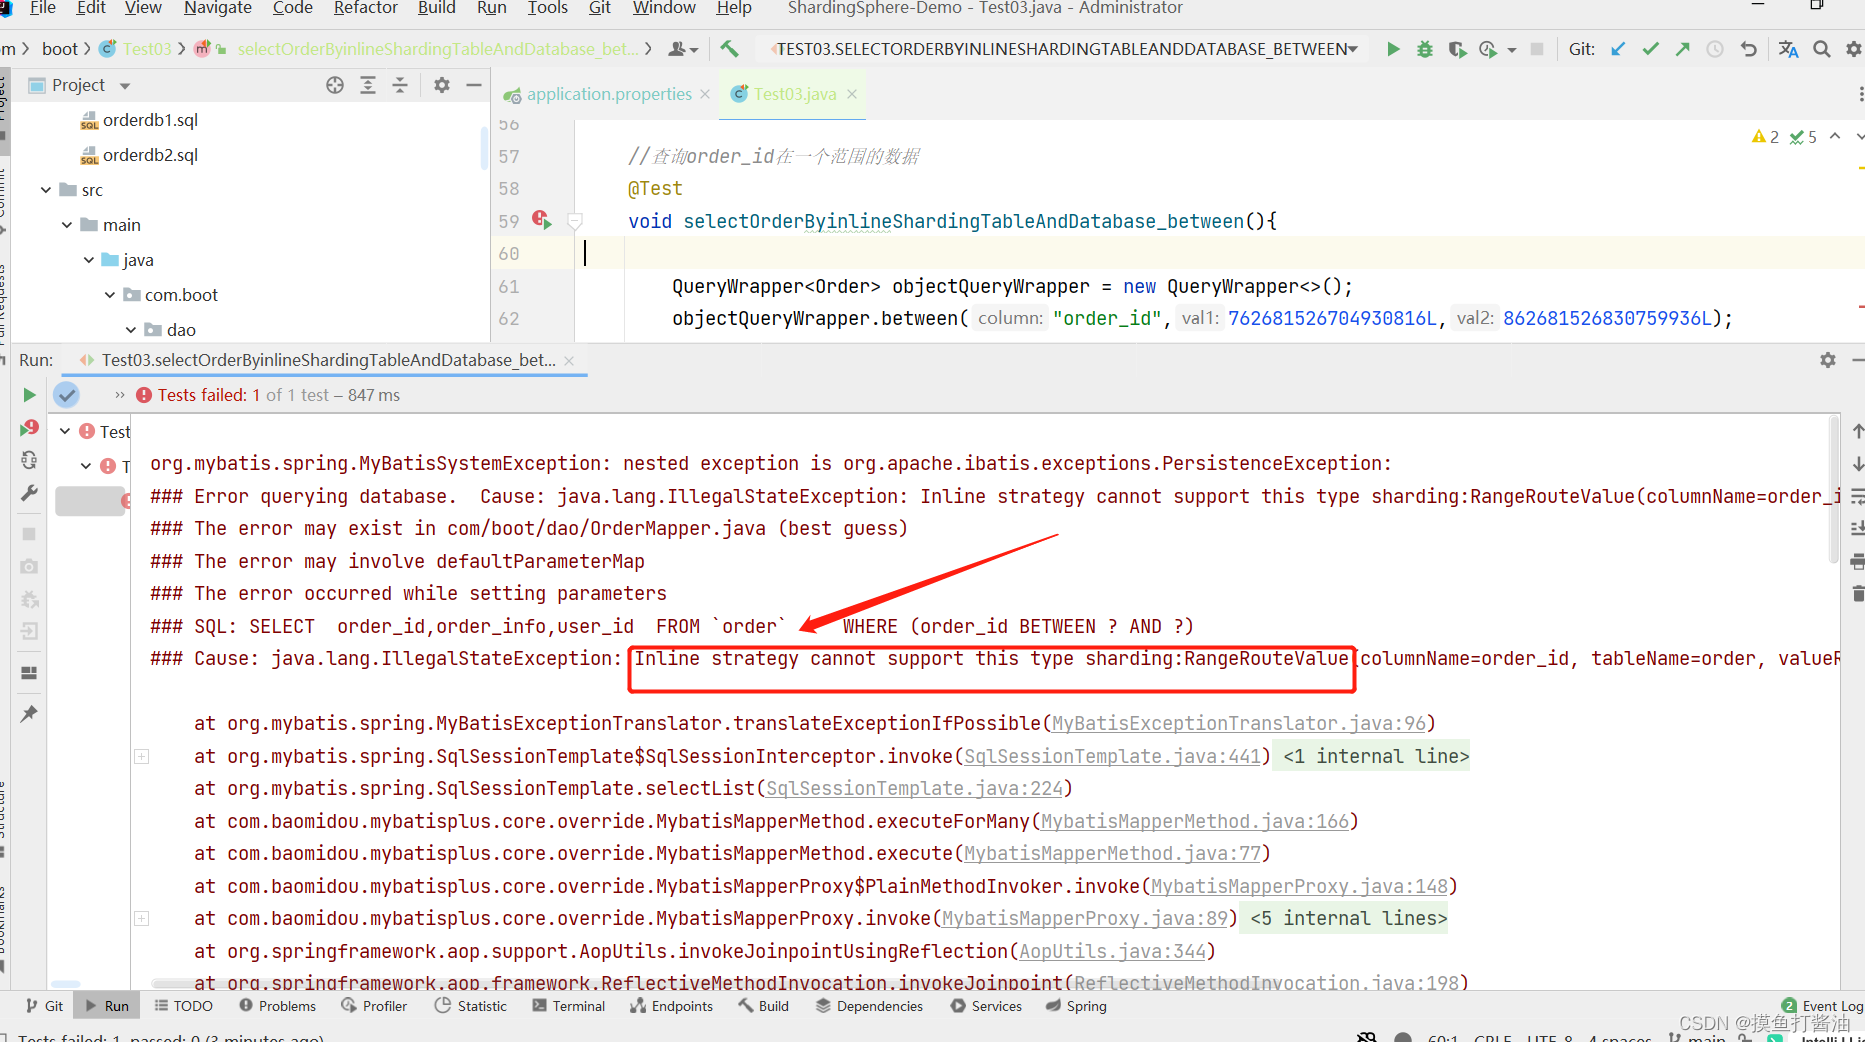Screen dimensions: 1865x1042
Task: Collapse the Test results root node
Action: (65, 431)
